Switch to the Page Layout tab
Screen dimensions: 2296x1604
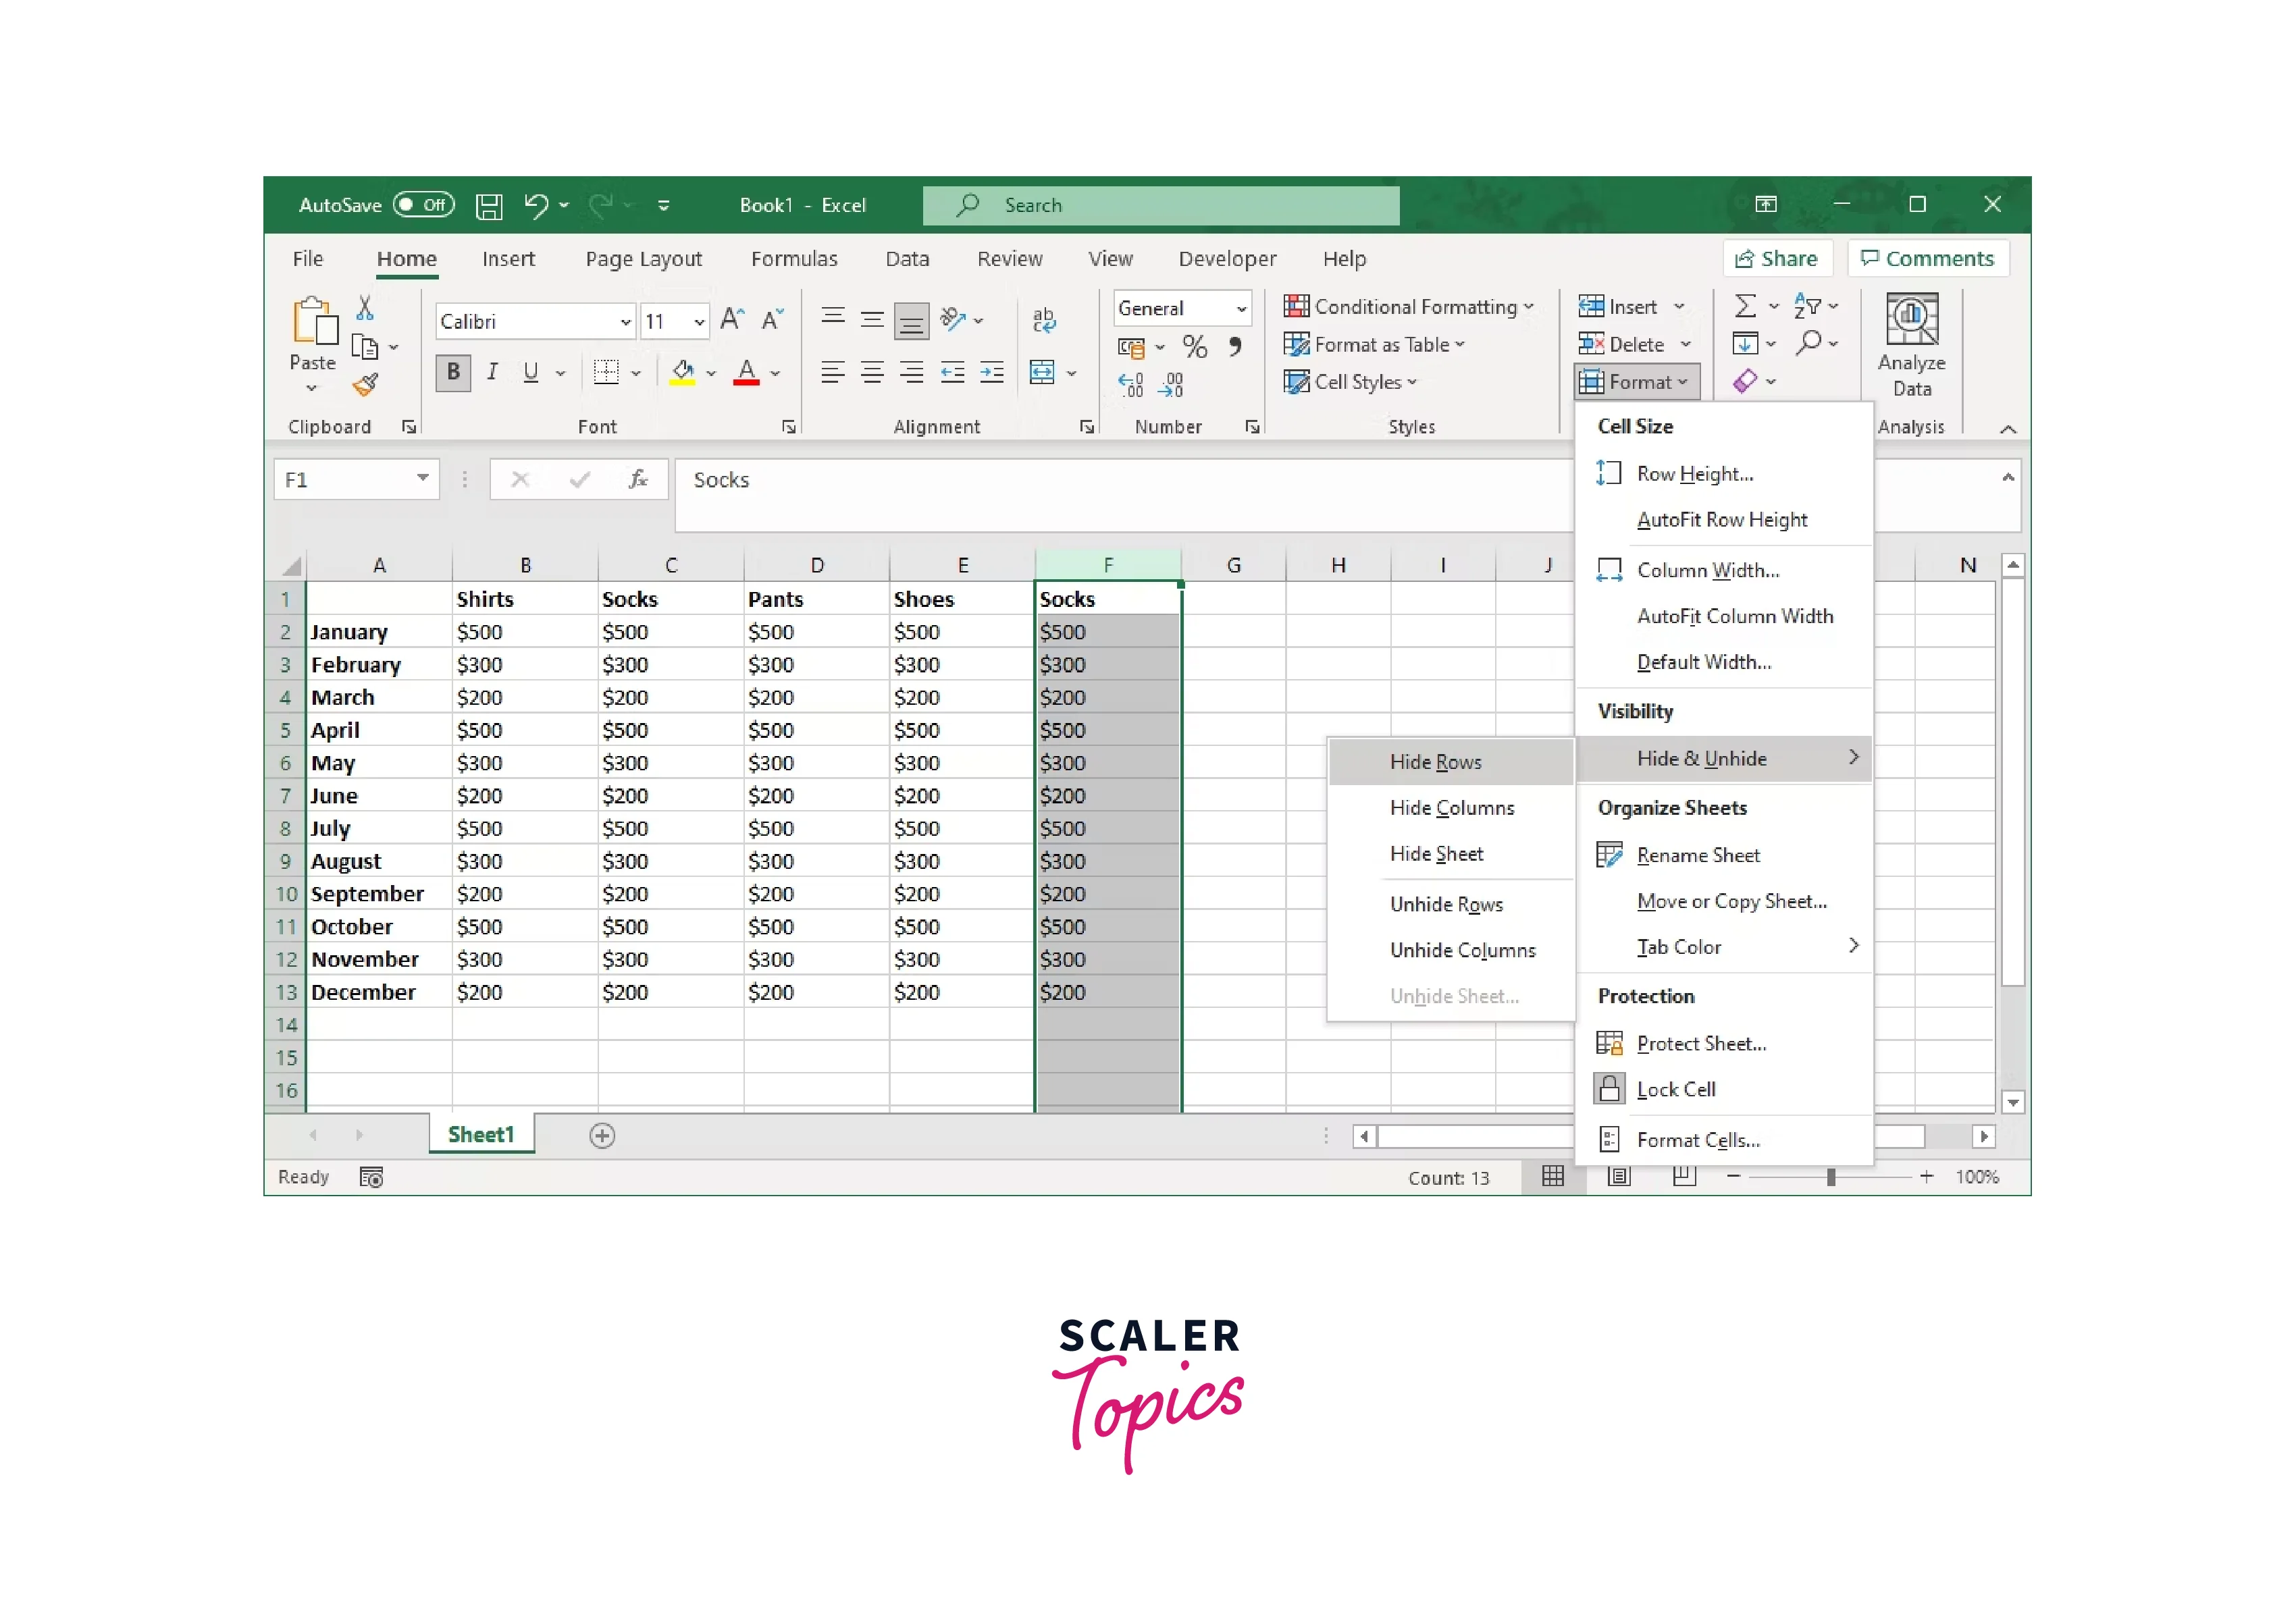[643, 259]
